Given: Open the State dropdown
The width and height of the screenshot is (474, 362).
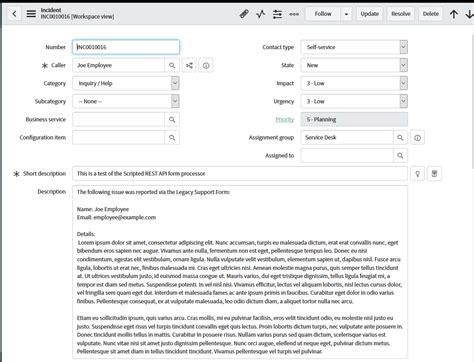Looking at the screenshot, I should 354,65.
